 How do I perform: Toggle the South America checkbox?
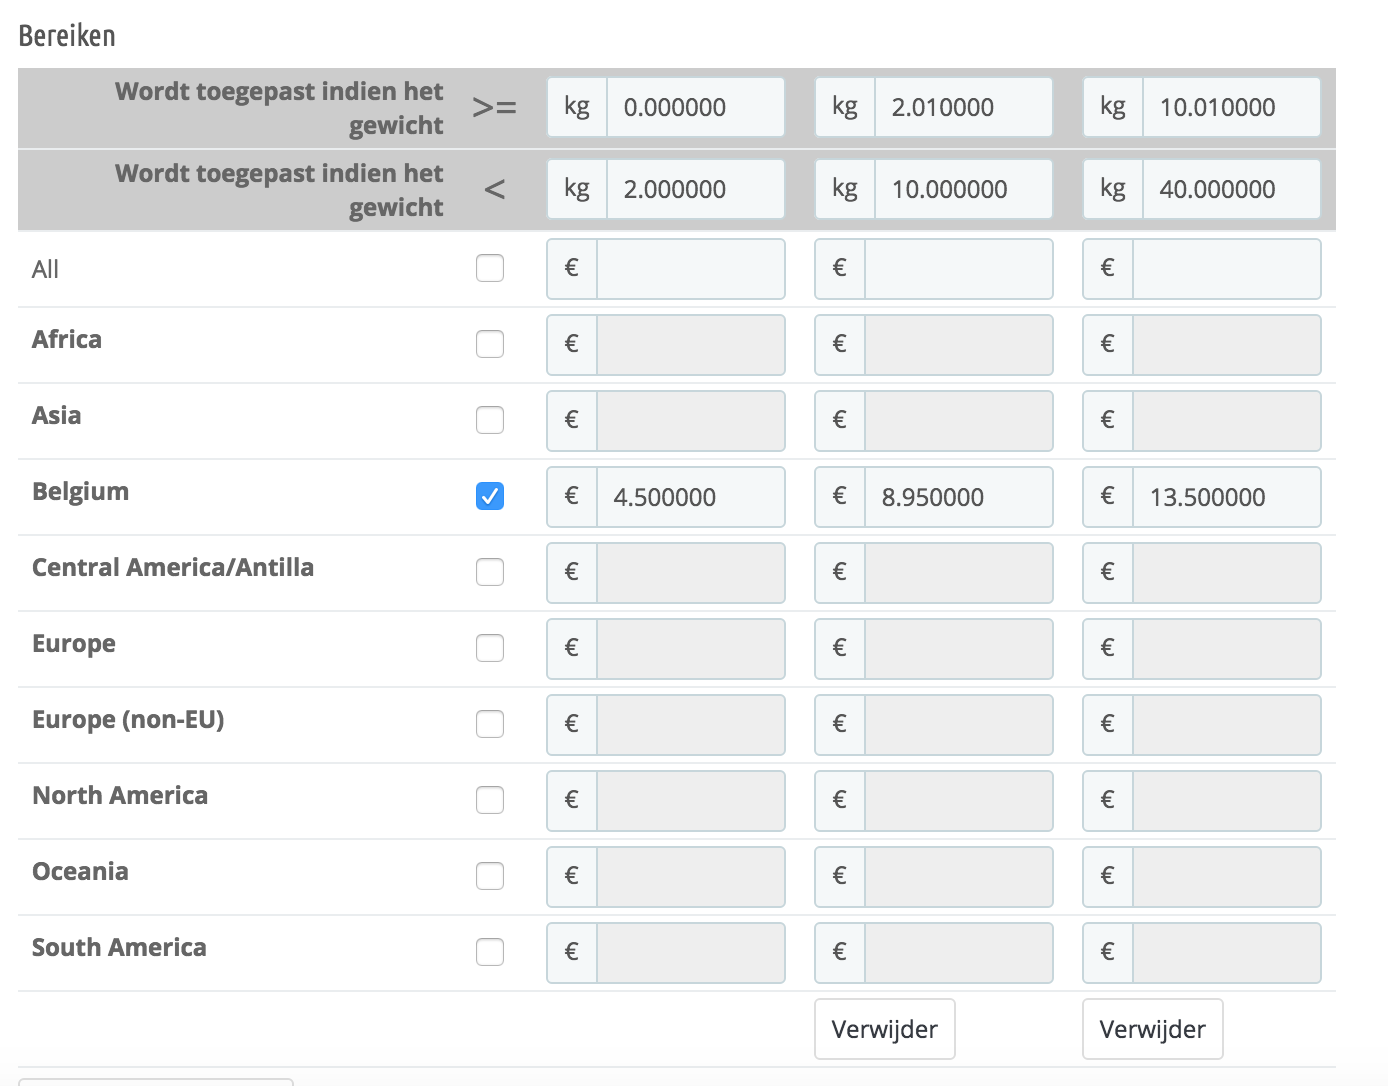pos(490,952)
